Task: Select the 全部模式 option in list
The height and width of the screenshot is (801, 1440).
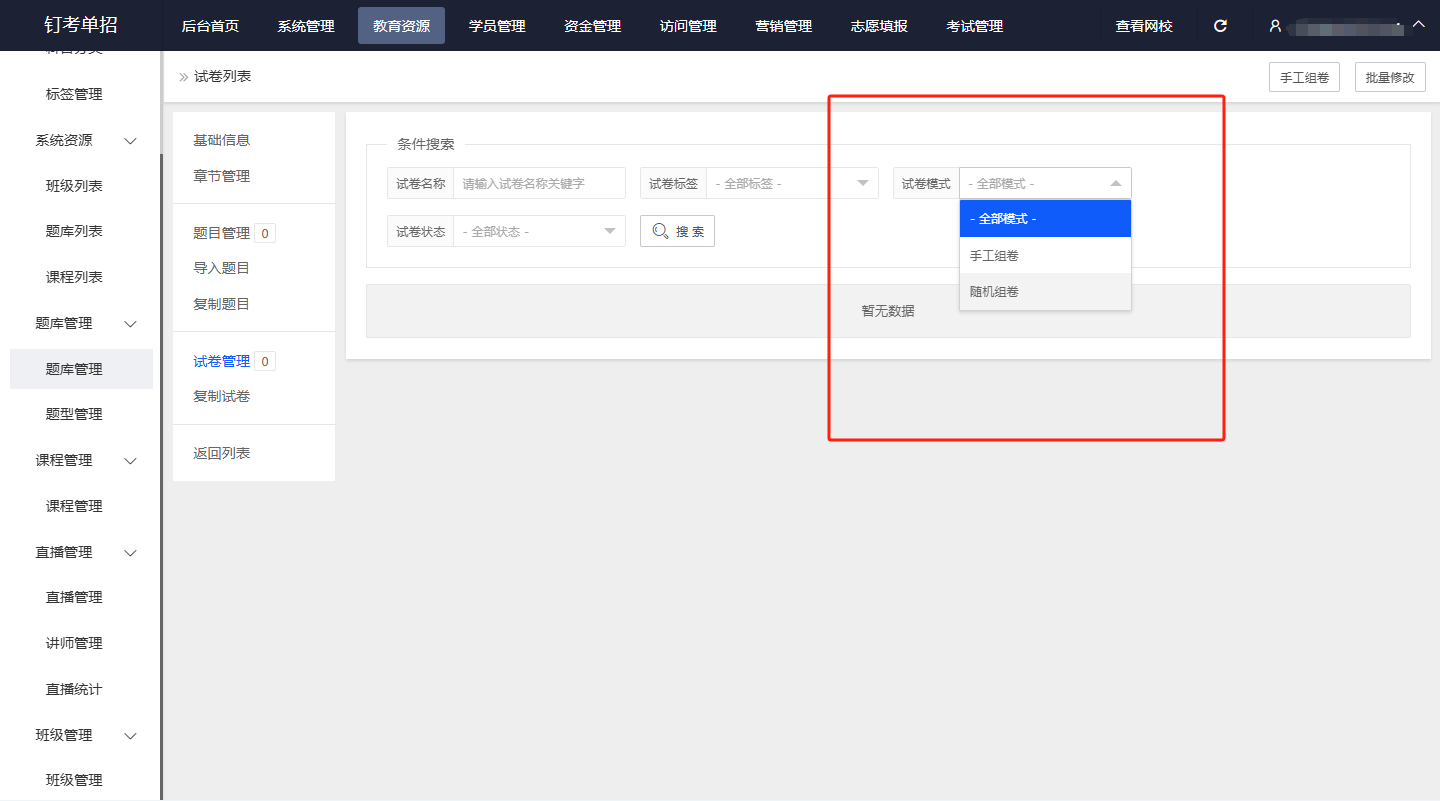Action: click(x=1044, y=219)
